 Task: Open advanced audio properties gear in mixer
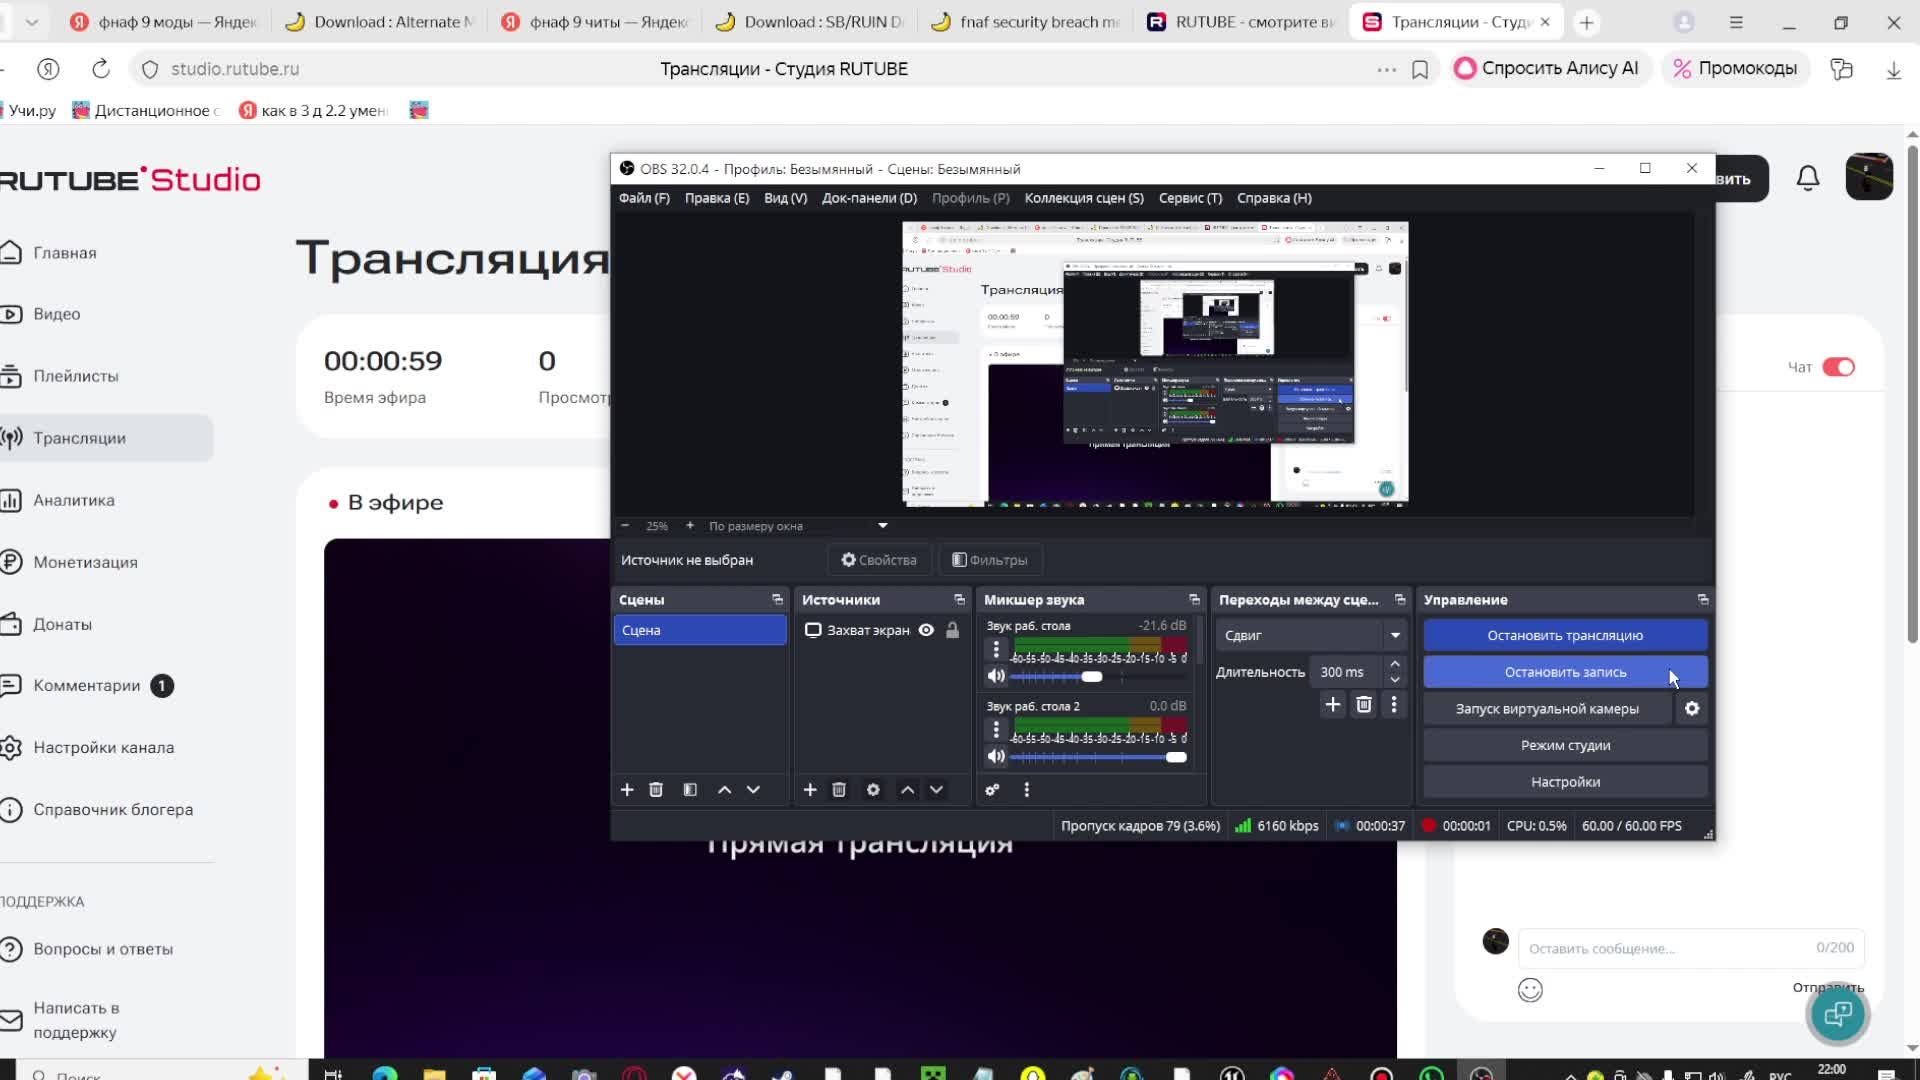click(992, 790)
